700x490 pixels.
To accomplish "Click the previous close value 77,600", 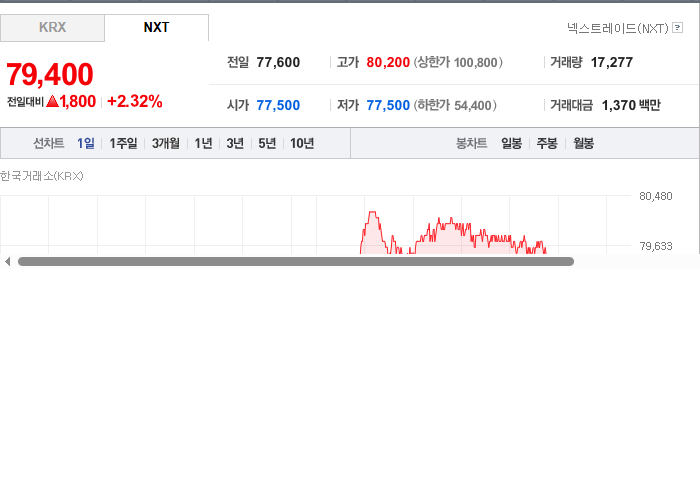I will [x=278, y=62].
